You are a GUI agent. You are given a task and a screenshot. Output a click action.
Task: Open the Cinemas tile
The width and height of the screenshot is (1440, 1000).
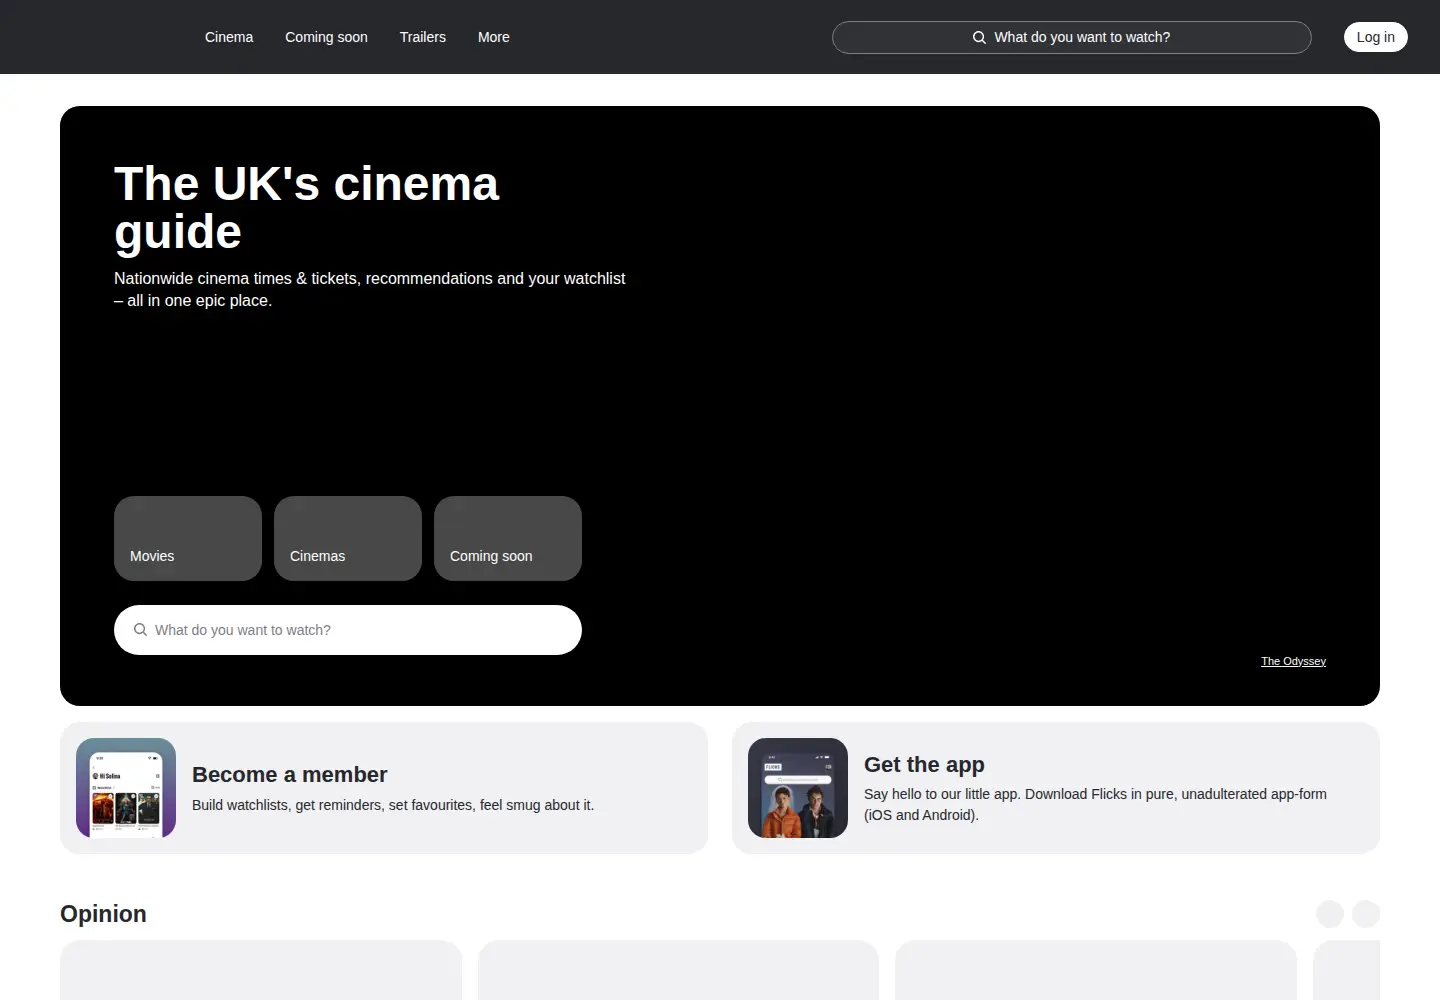[x=348, y=538]
